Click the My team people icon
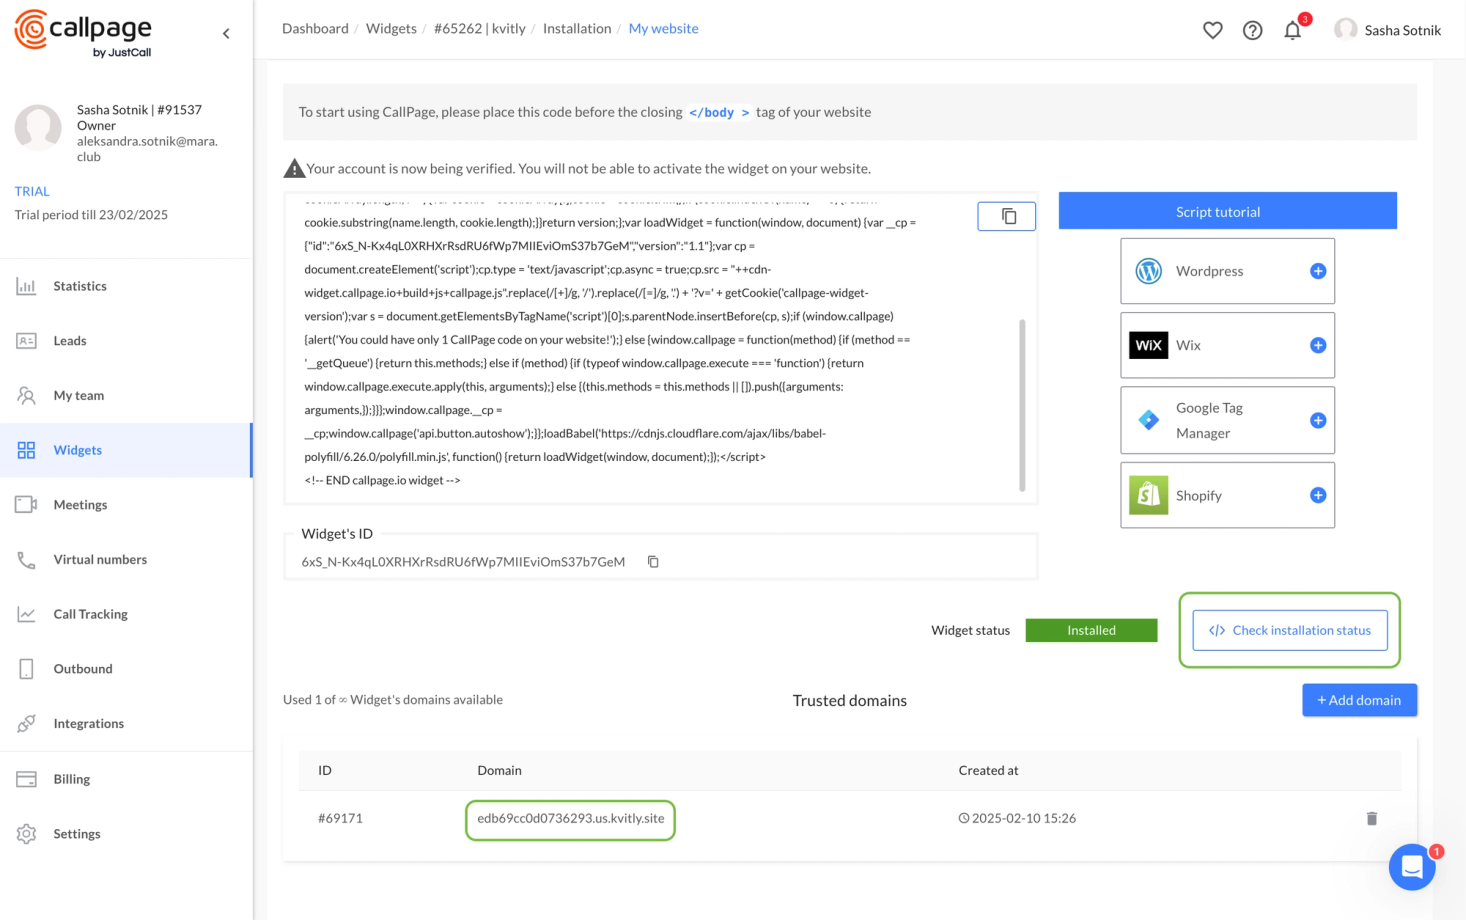This screenshot has height=920, width=1466. click(27, 396)
